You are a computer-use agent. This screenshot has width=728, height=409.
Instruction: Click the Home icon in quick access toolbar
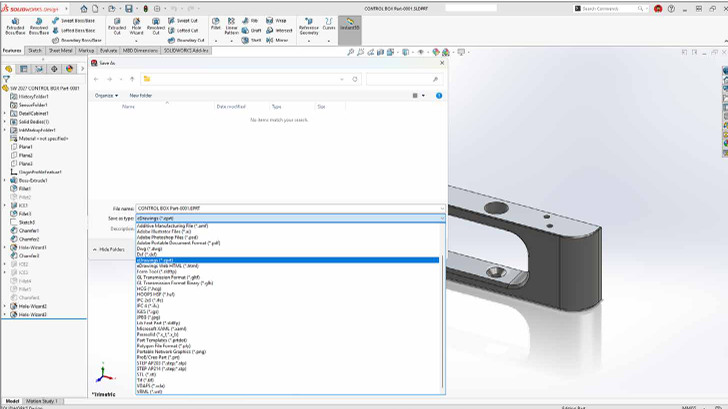coord(84,8)
